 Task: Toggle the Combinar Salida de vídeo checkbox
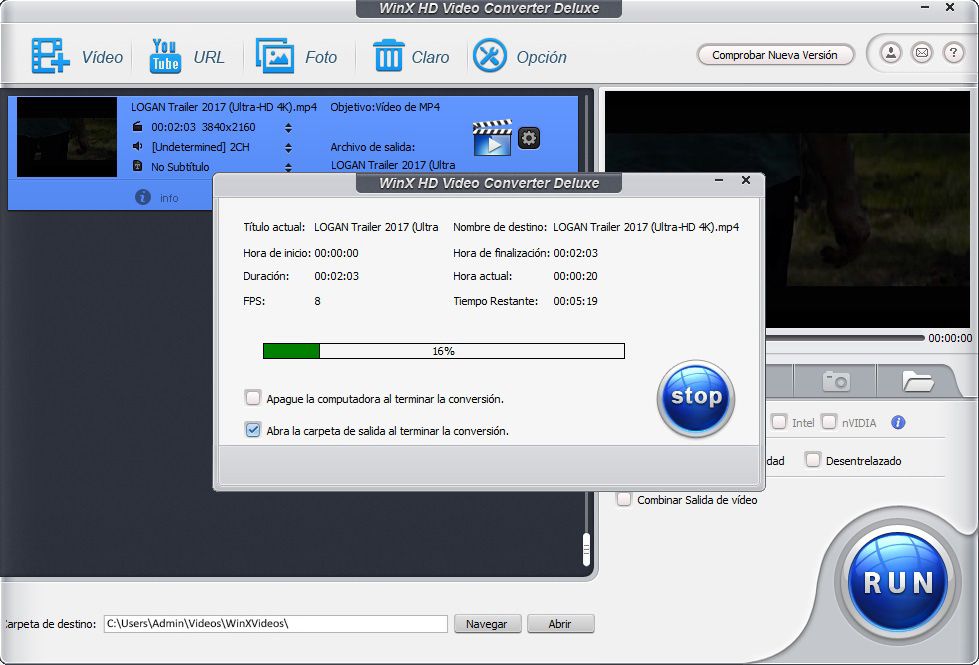point(624,499)
